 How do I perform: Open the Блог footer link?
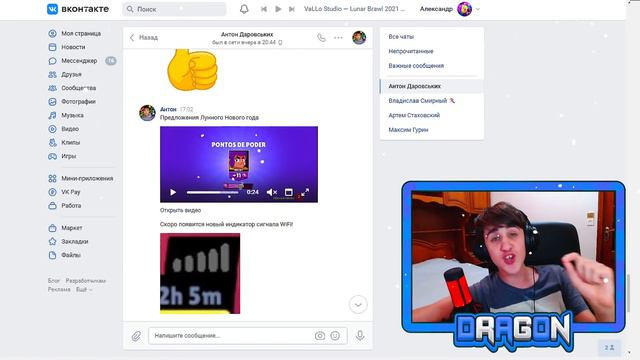53,281
